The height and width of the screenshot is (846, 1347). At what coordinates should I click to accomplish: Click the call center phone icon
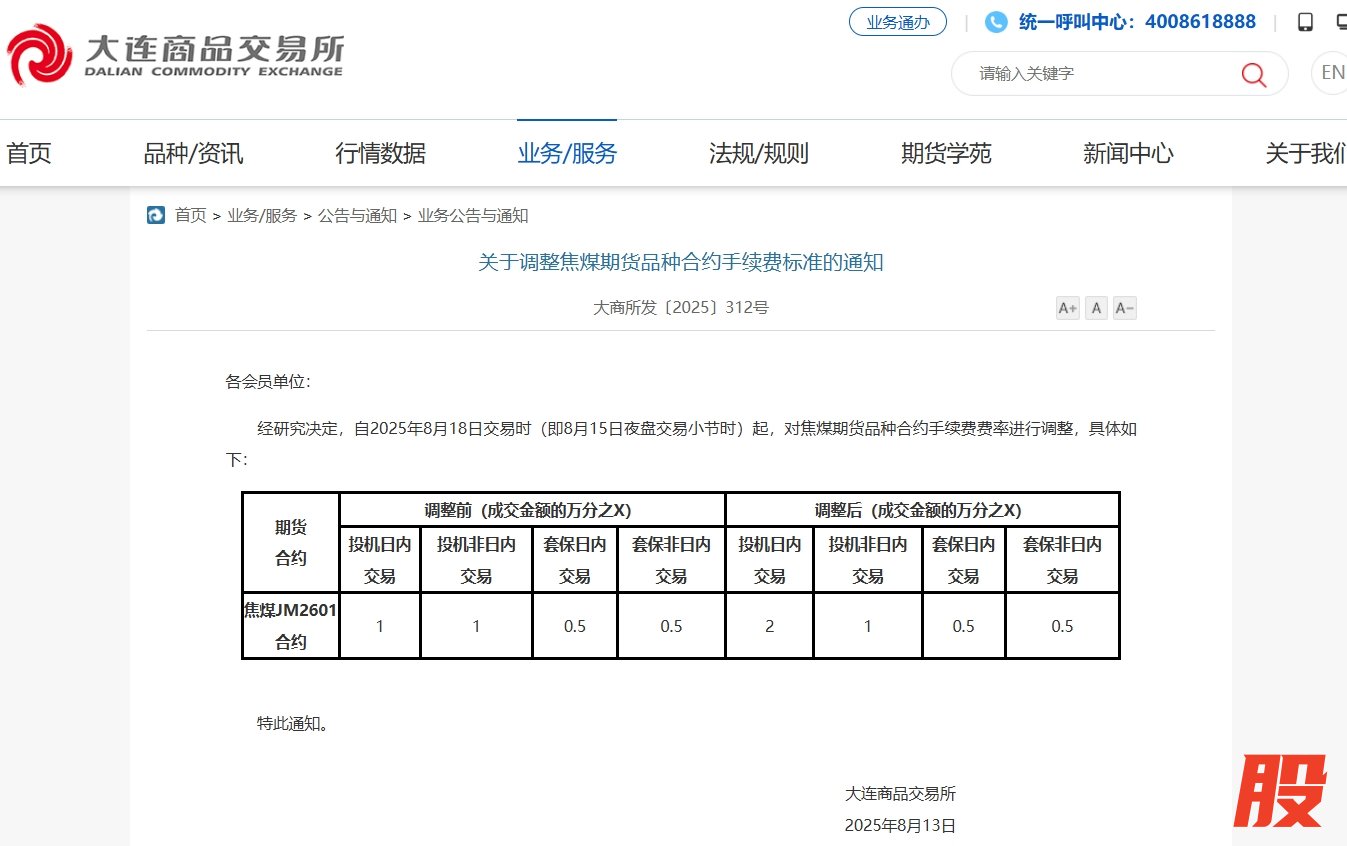[996, 22]
